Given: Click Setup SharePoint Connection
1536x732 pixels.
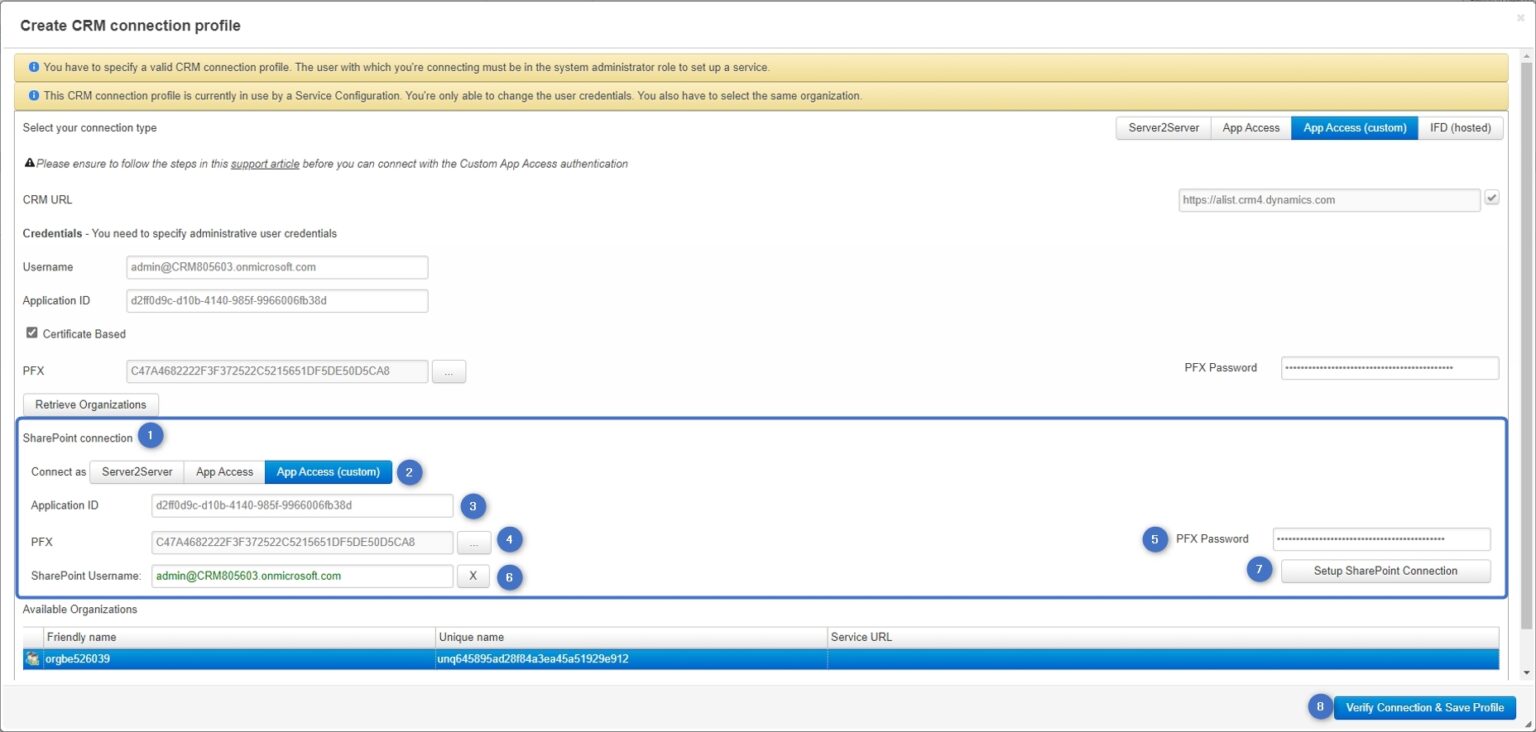Looking at the screenshot, I should tap(1385, 570).
